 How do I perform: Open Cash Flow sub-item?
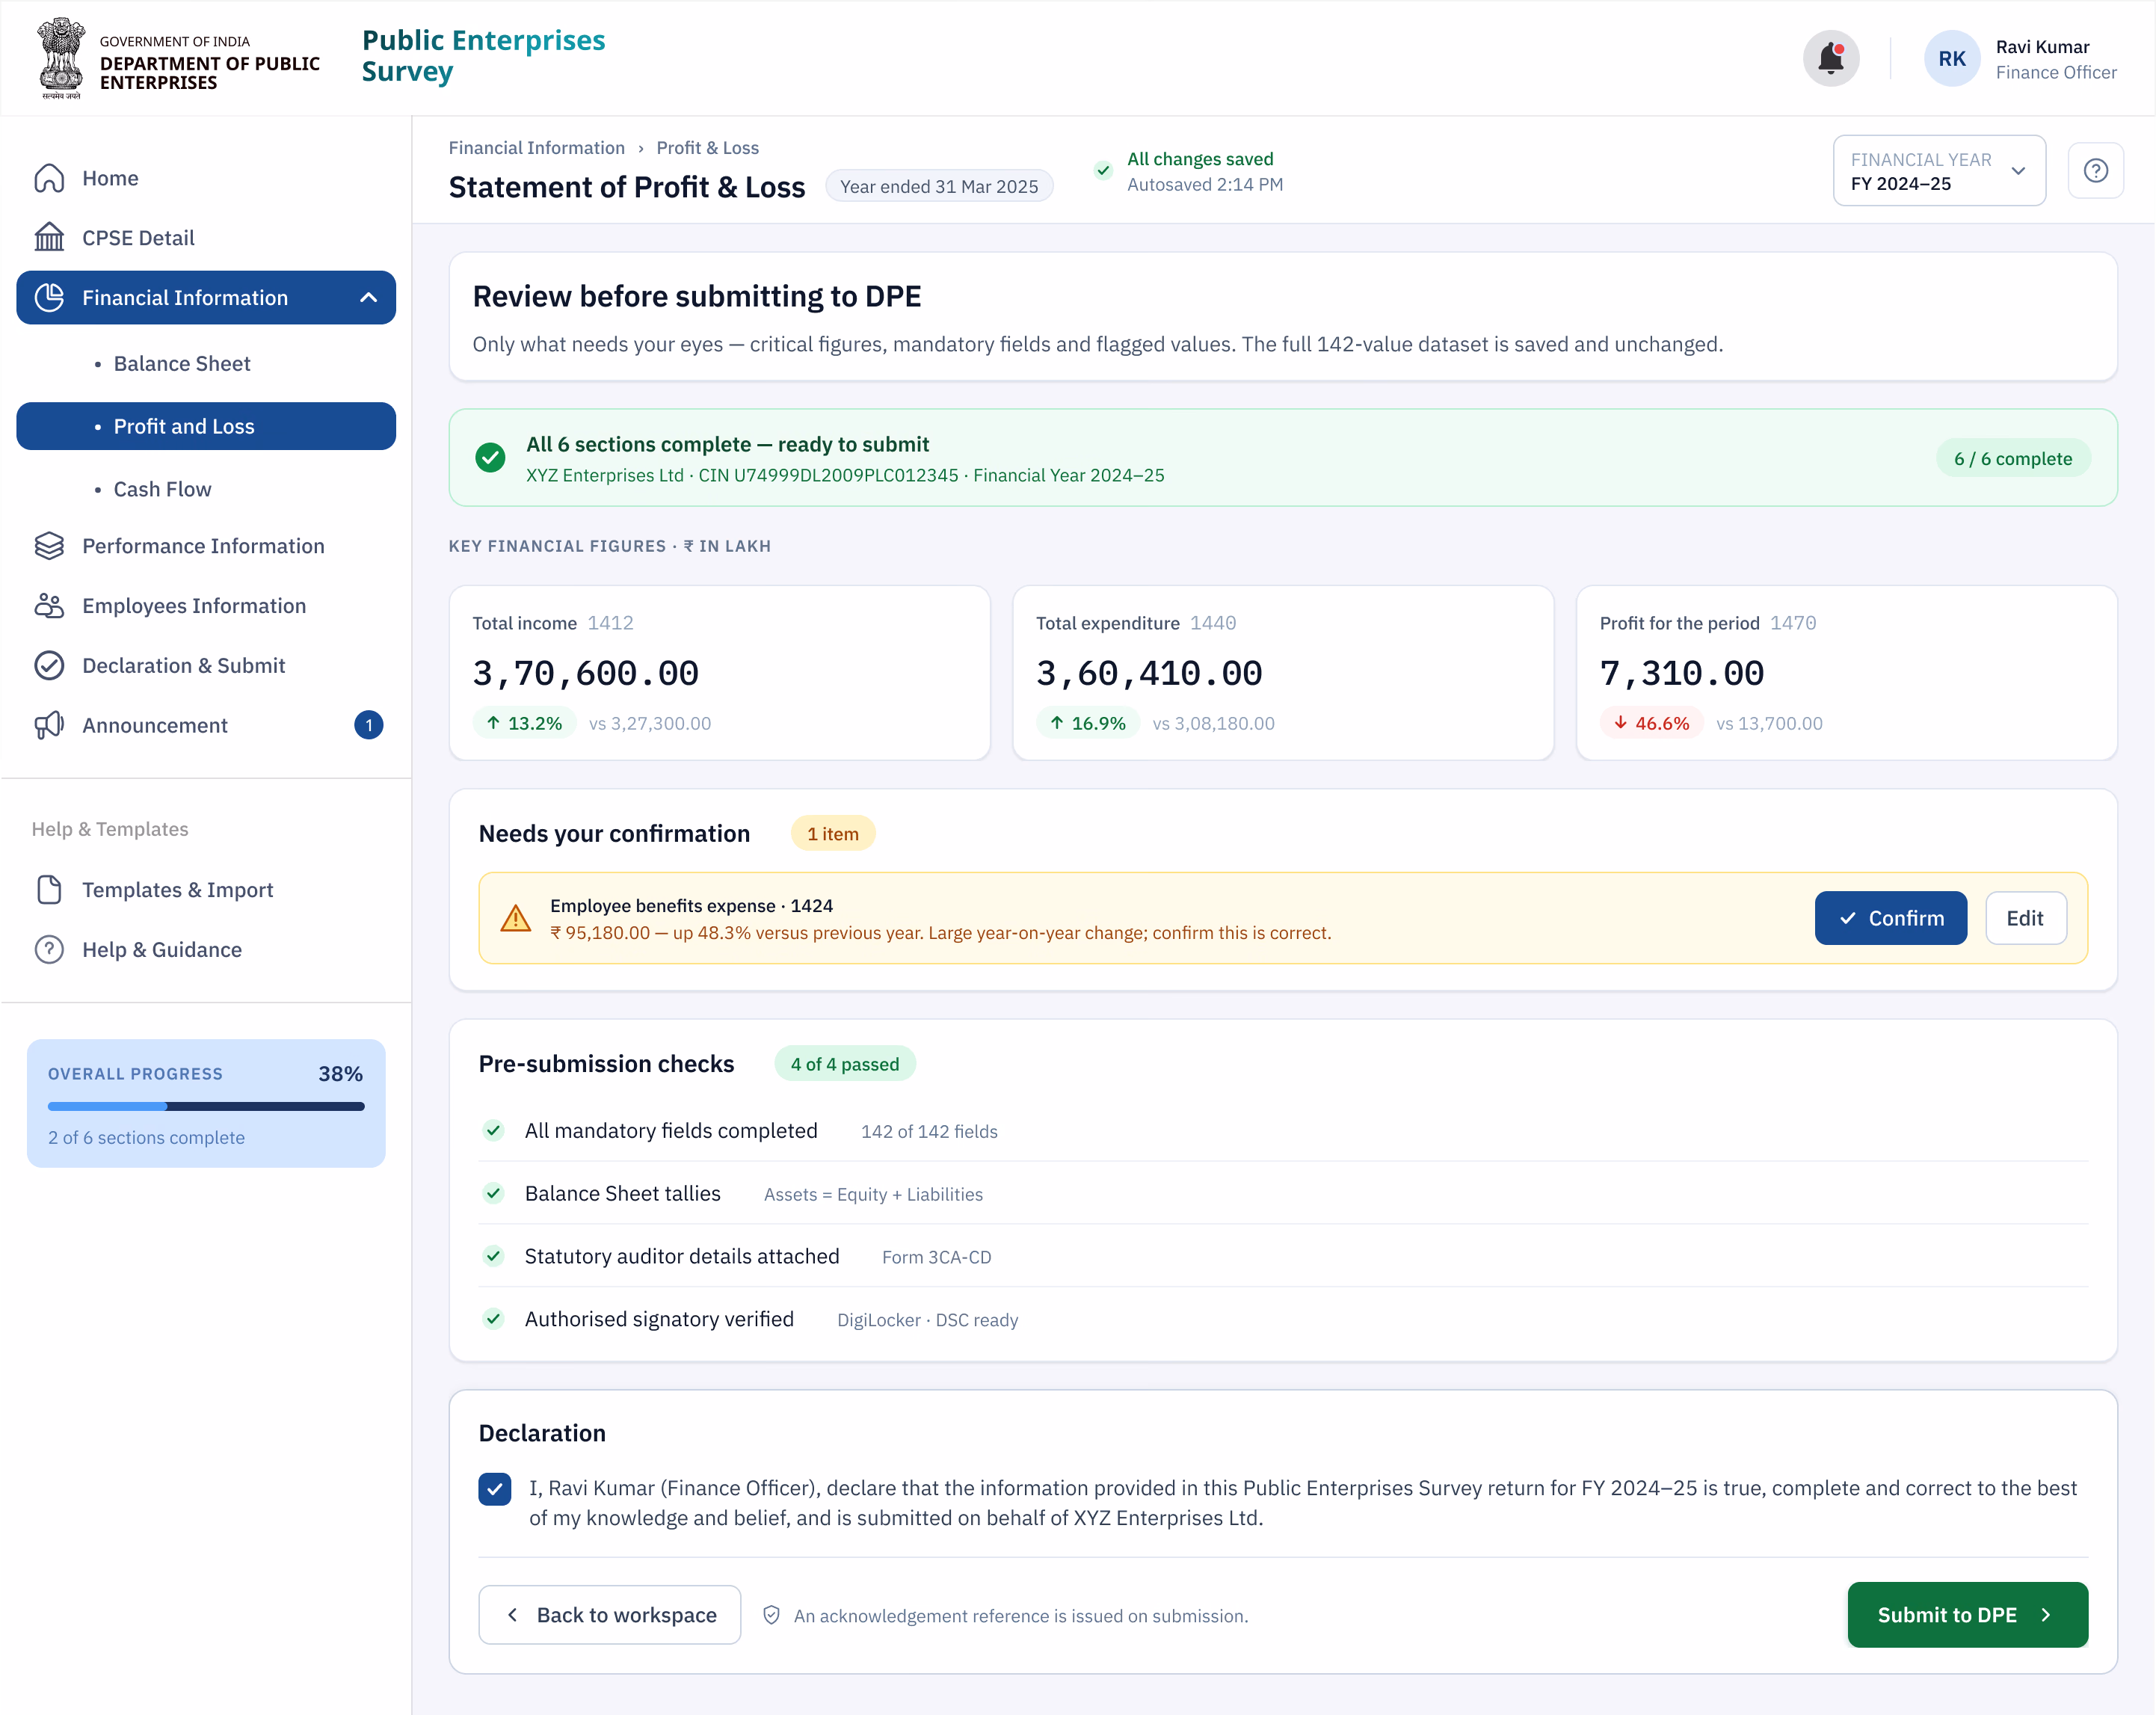tap(206, 489)
